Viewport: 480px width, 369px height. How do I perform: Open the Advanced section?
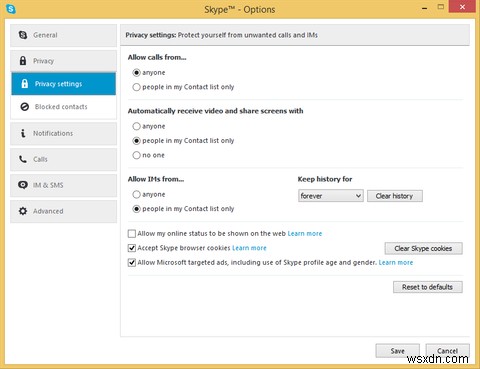click(63, 211)
